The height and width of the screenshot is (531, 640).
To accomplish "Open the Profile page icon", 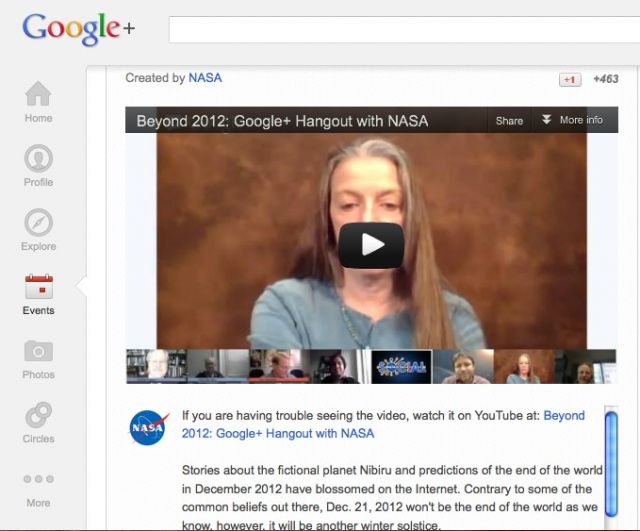I will 39,159.
